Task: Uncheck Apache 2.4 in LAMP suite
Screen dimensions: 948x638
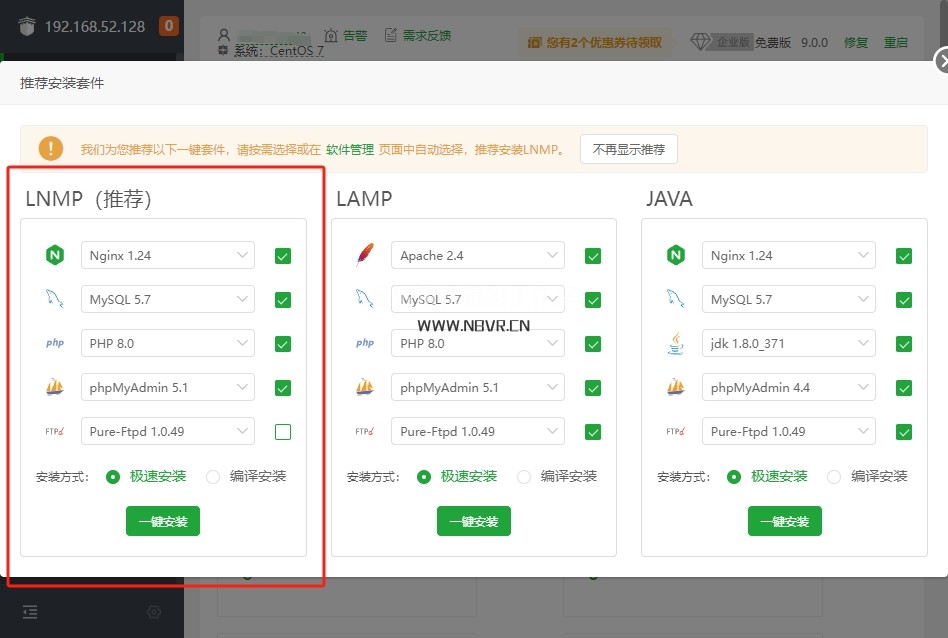Action: click(593, 256)
